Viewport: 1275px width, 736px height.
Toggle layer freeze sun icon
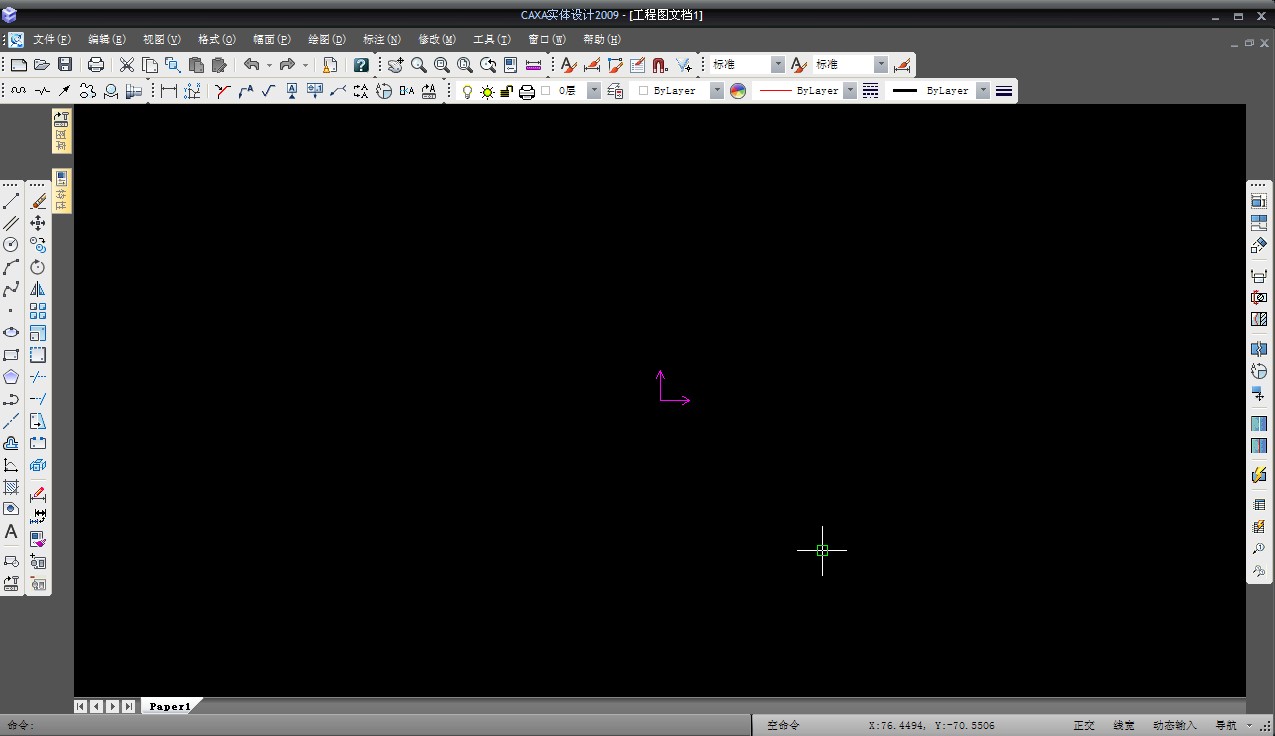click(487, 91)
